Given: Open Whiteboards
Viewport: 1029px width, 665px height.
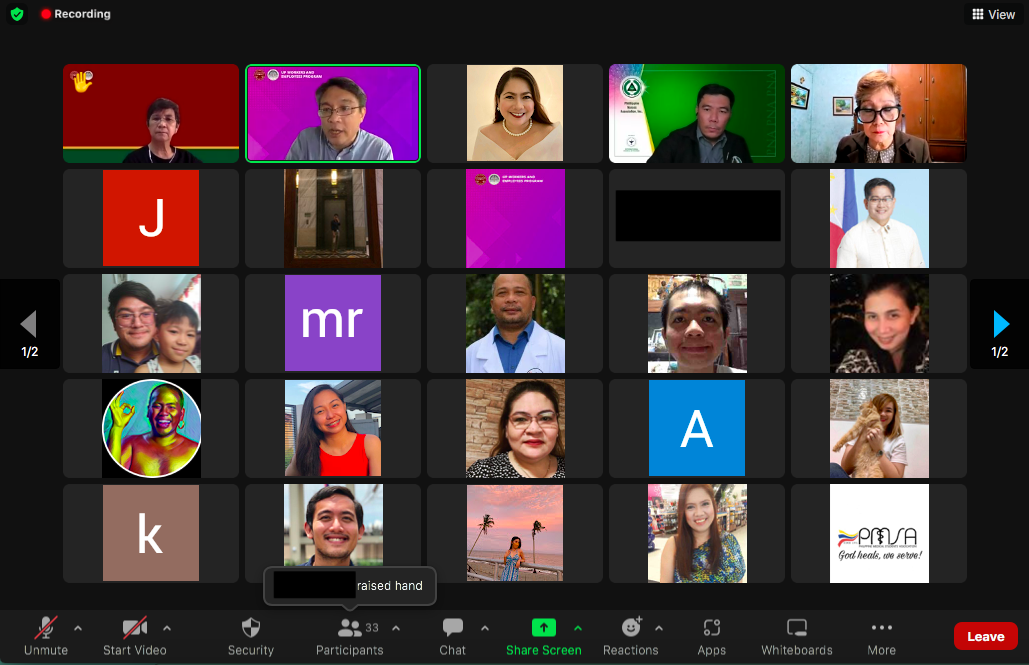Looking at the screenshot, I should tap(796, 636).
